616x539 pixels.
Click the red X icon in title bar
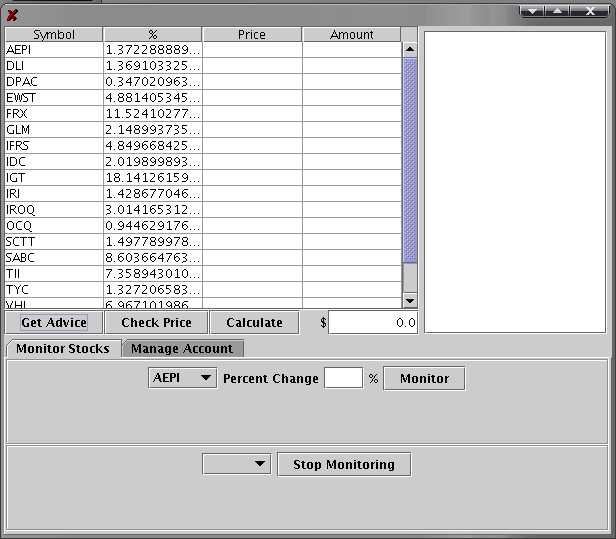pos(12,15)
